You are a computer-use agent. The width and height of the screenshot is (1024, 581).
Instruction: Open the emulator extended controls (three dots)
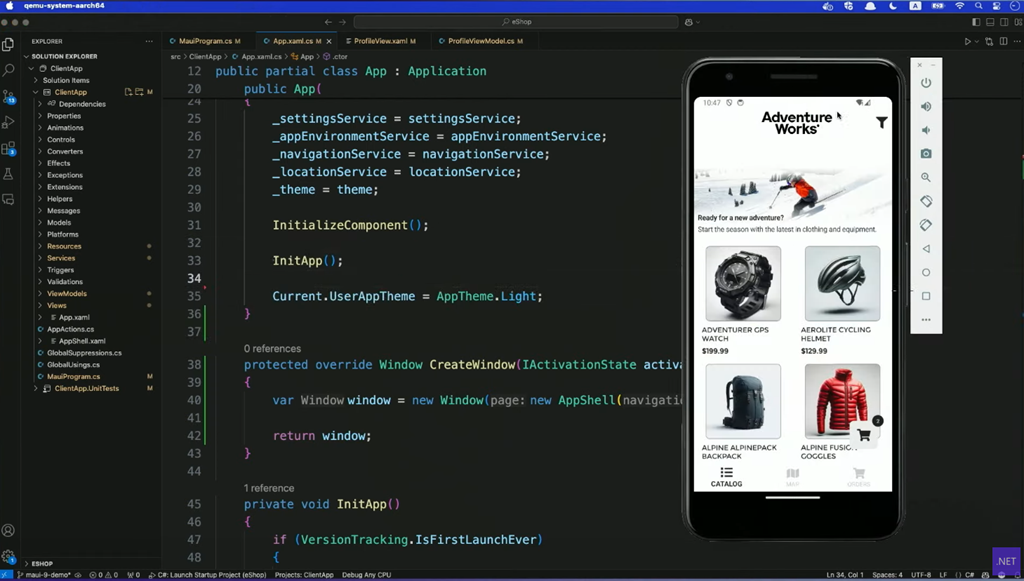tap(926, 320)
